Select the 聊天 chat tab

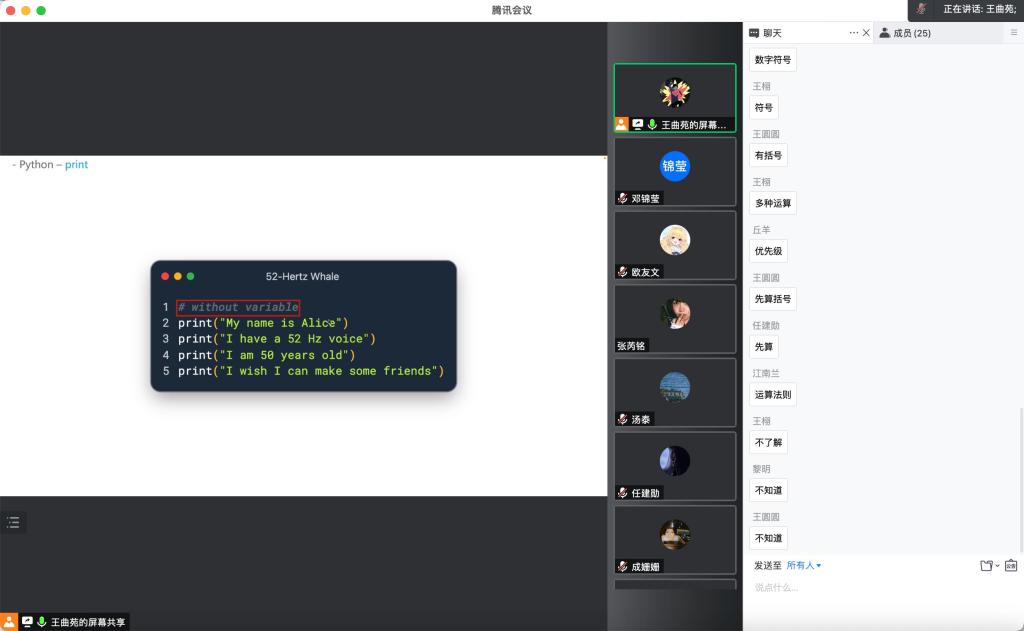click(x=773, y=33)
